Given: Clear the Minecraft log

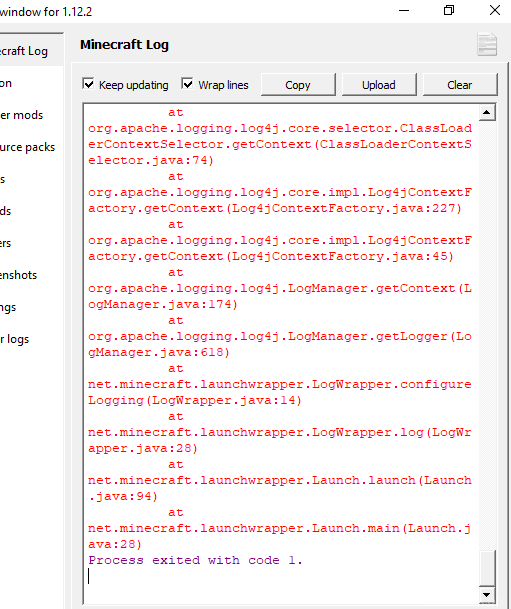Looking at the screenshot, I should tap(460, 85).
